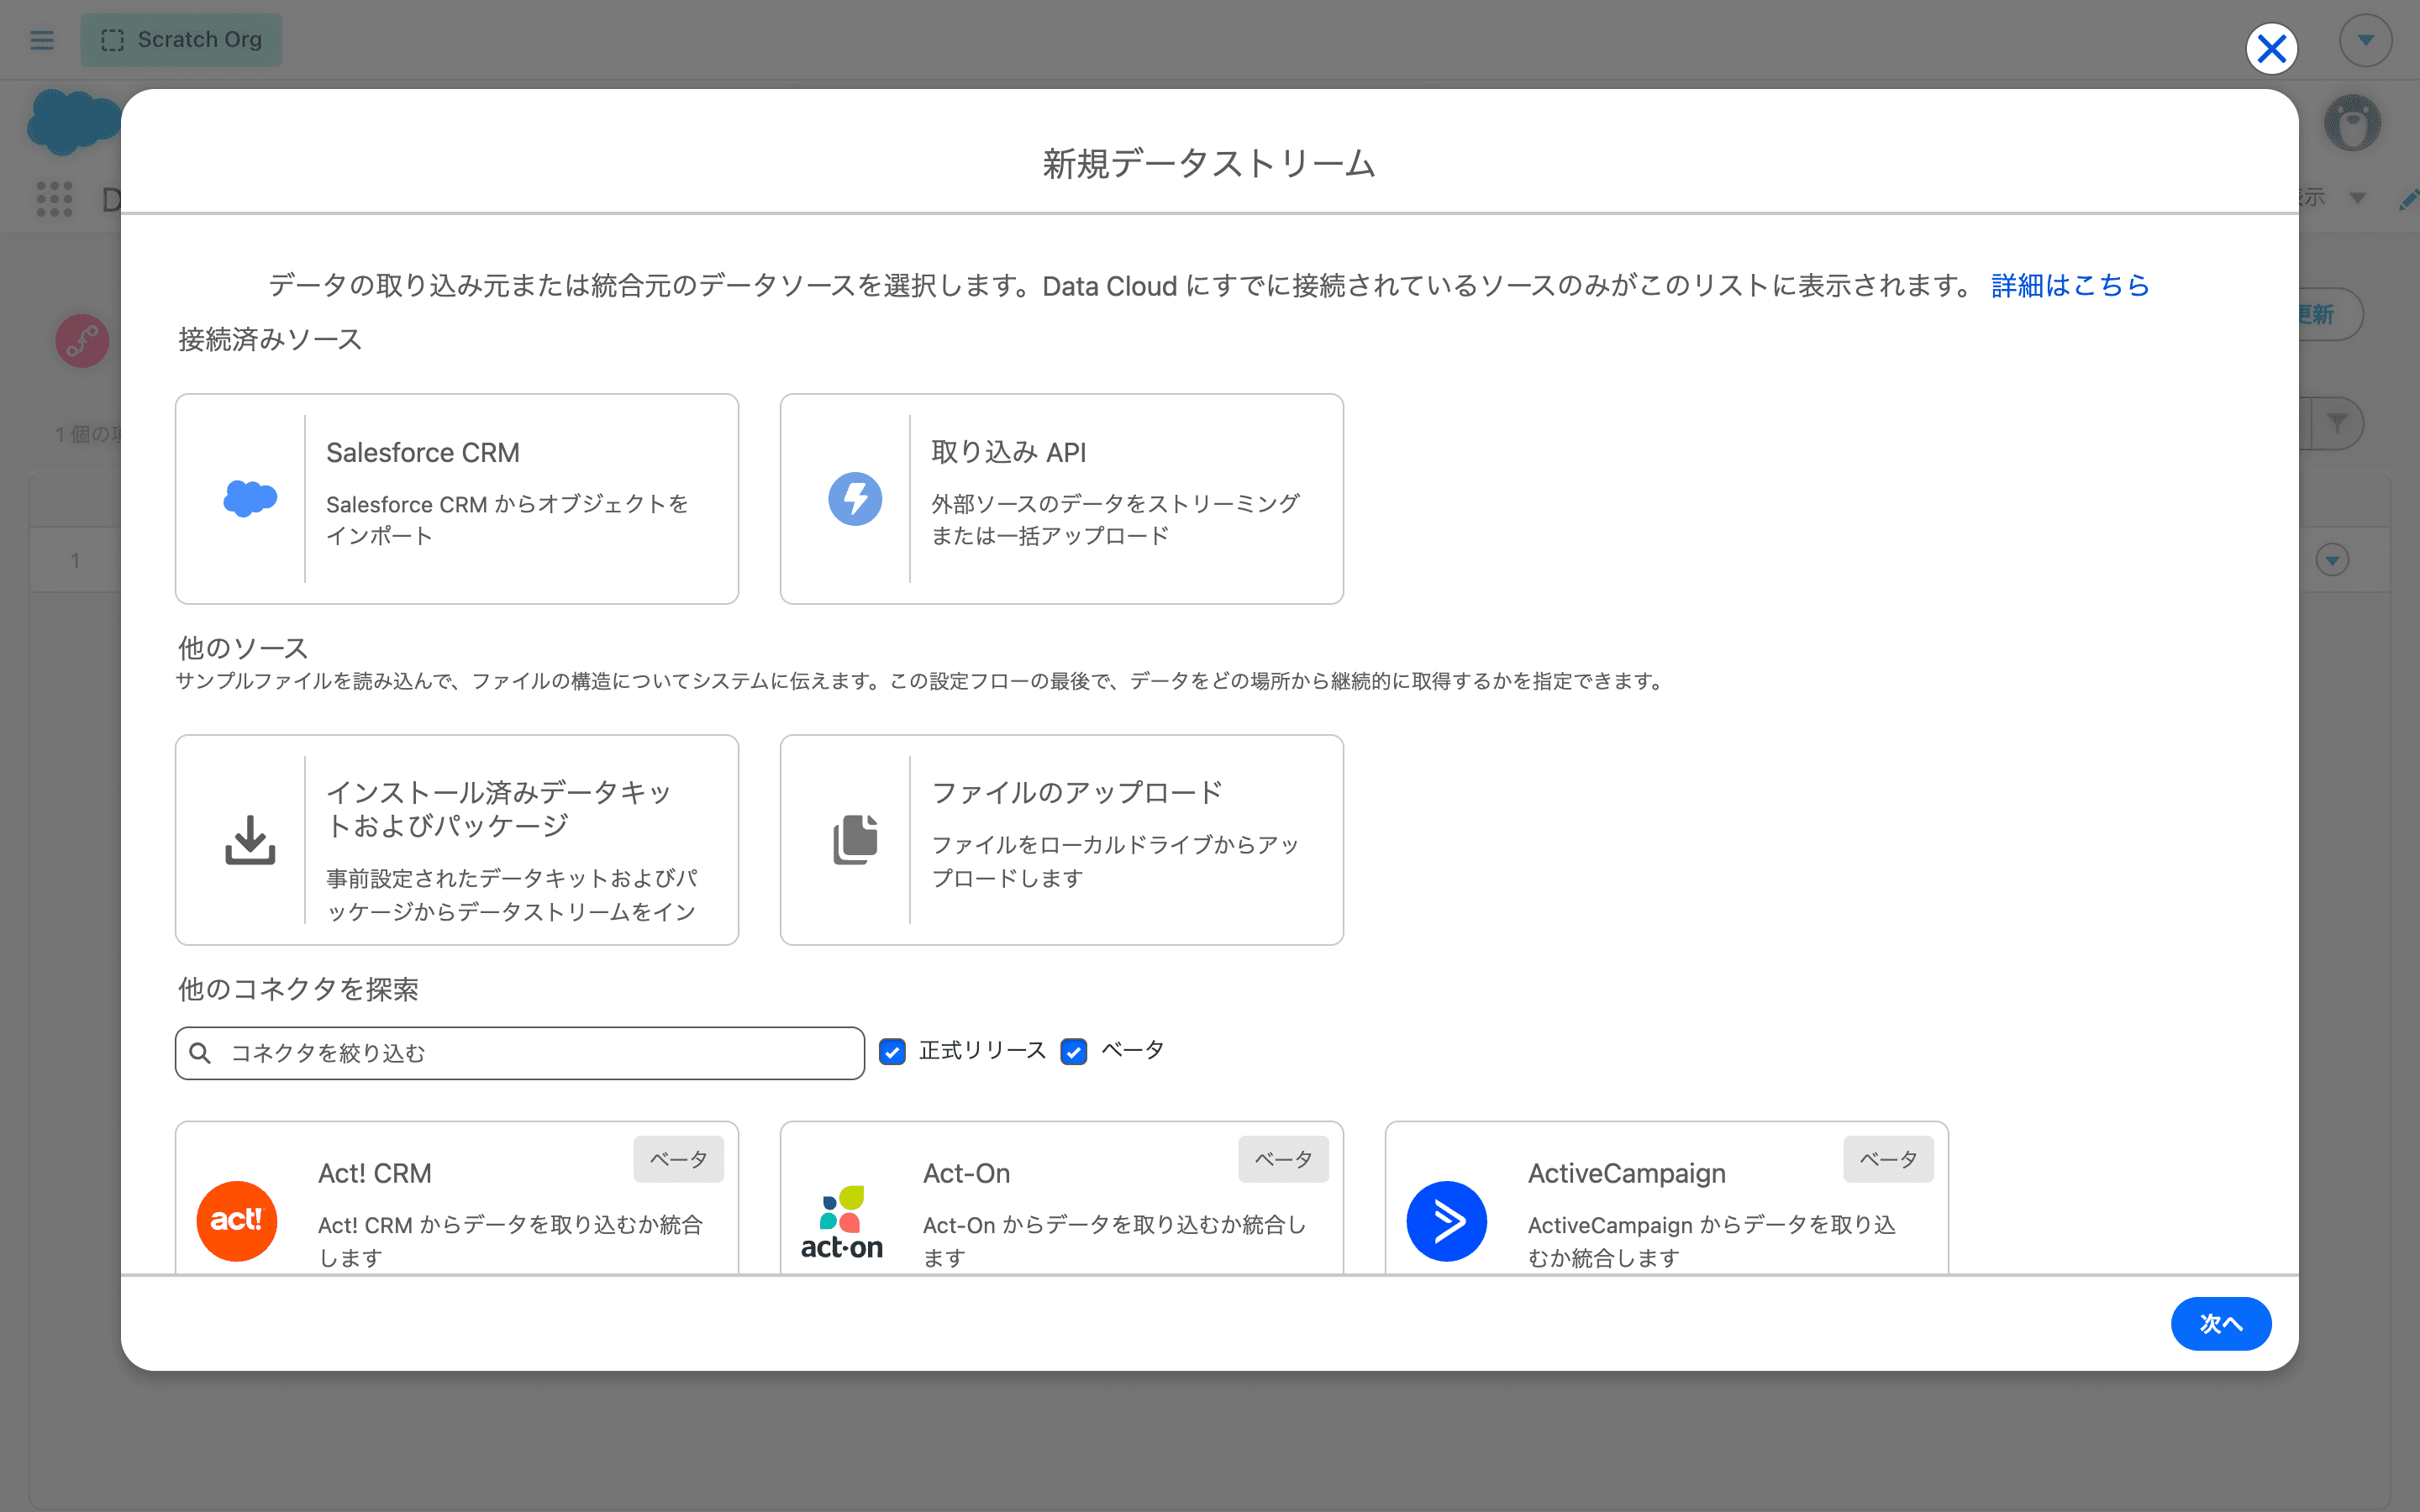The image size is (2420, 1512).
Task: Click the search magnifier icon in connector filter
Action: point(200,1053)
